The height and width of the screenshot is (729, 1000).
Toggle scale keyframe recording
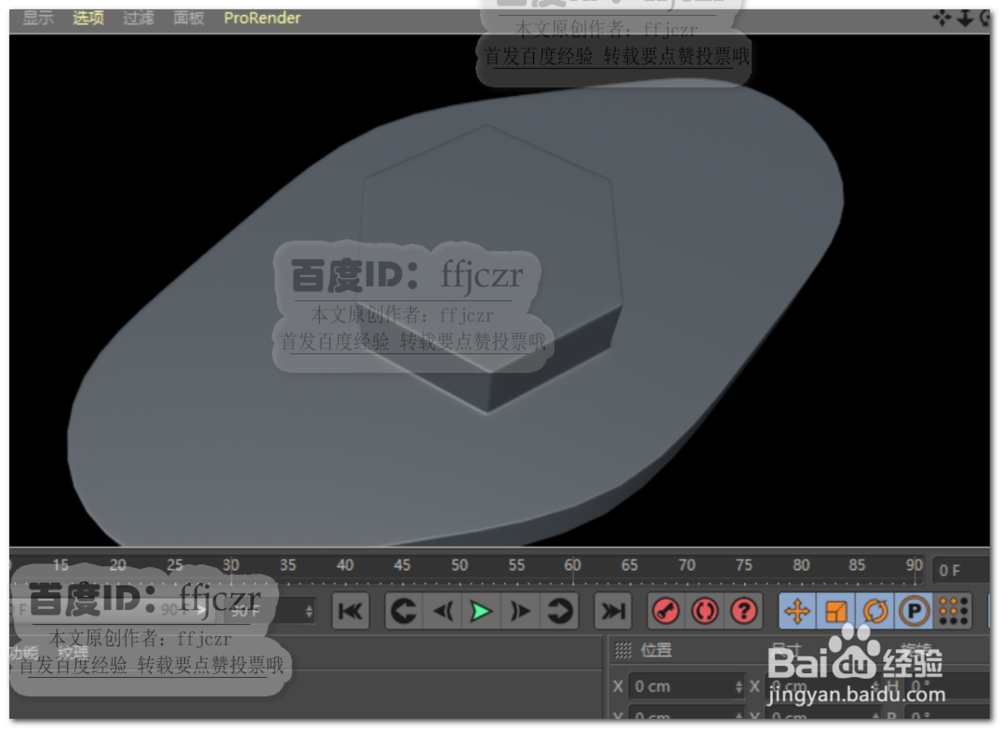coord(836,611)
